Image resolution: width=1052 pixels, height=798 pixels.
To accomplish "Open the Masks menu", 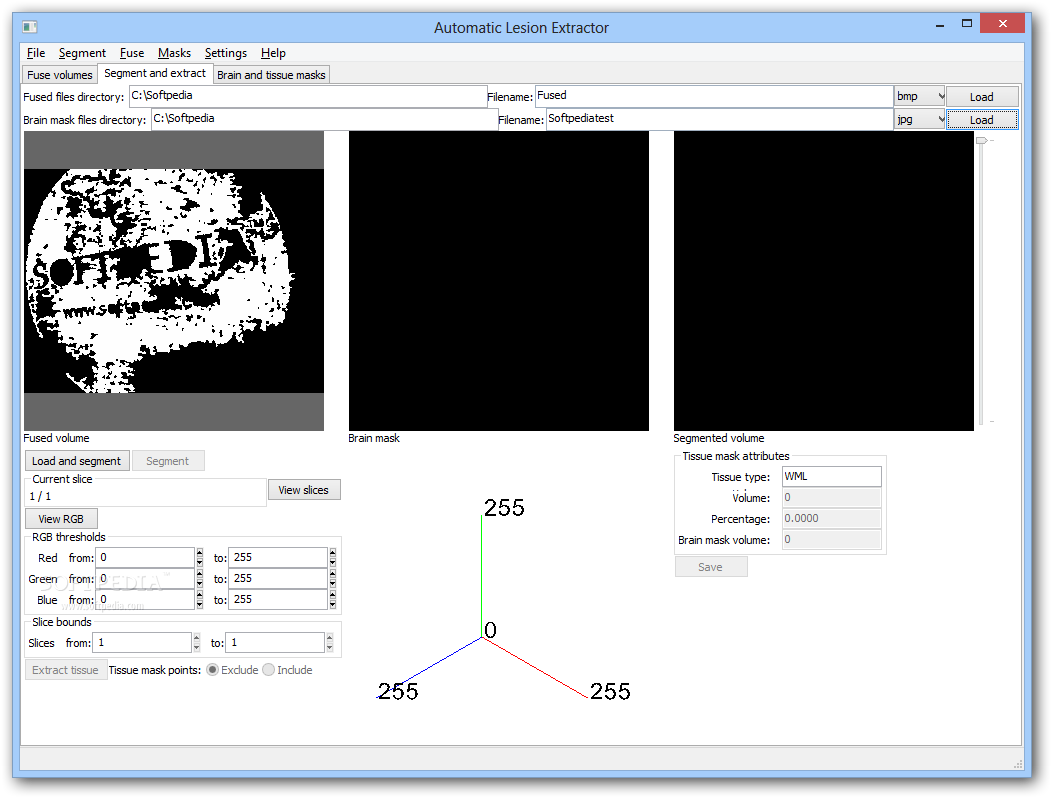I will point(174,53).
